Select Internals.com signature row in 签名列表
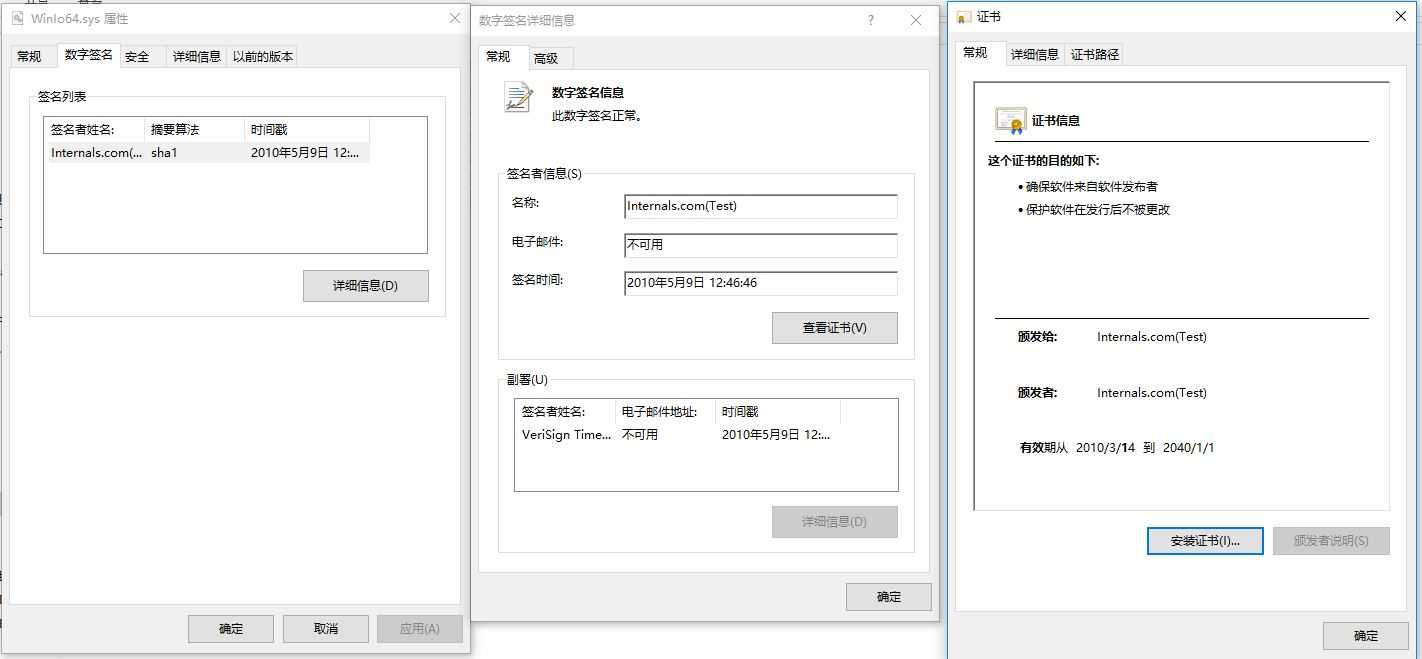The width and height of the screenshot is (1422, 659). pos(209,153)
